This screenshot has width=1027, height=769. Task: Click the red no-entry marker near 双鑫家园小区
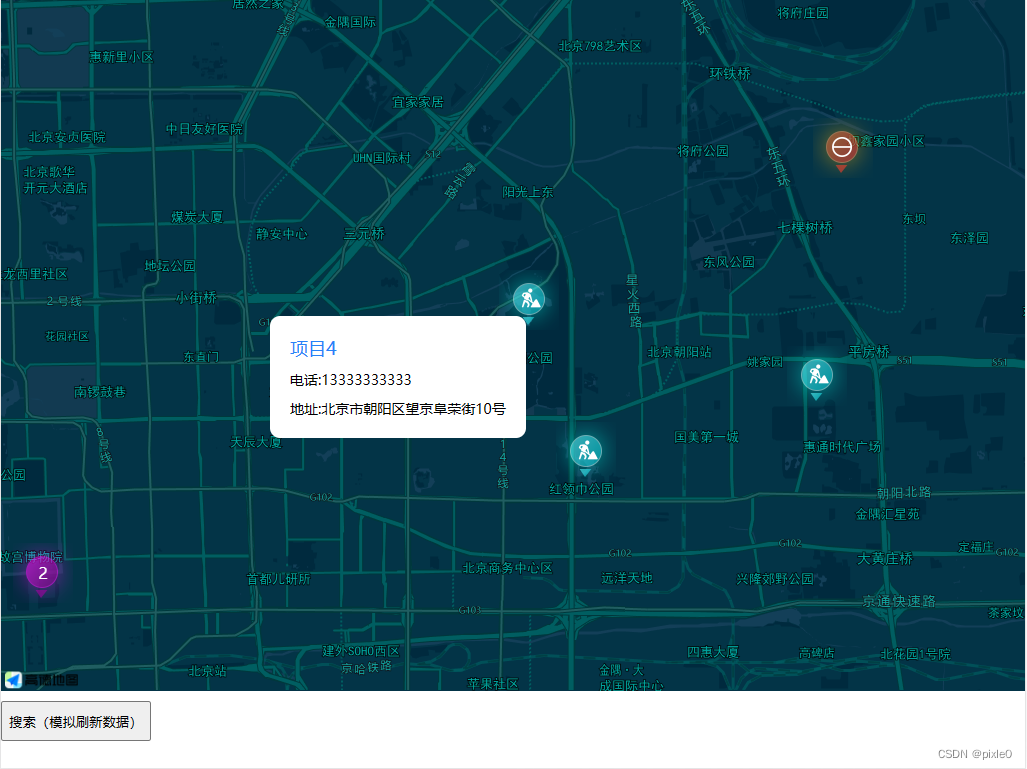842,148
